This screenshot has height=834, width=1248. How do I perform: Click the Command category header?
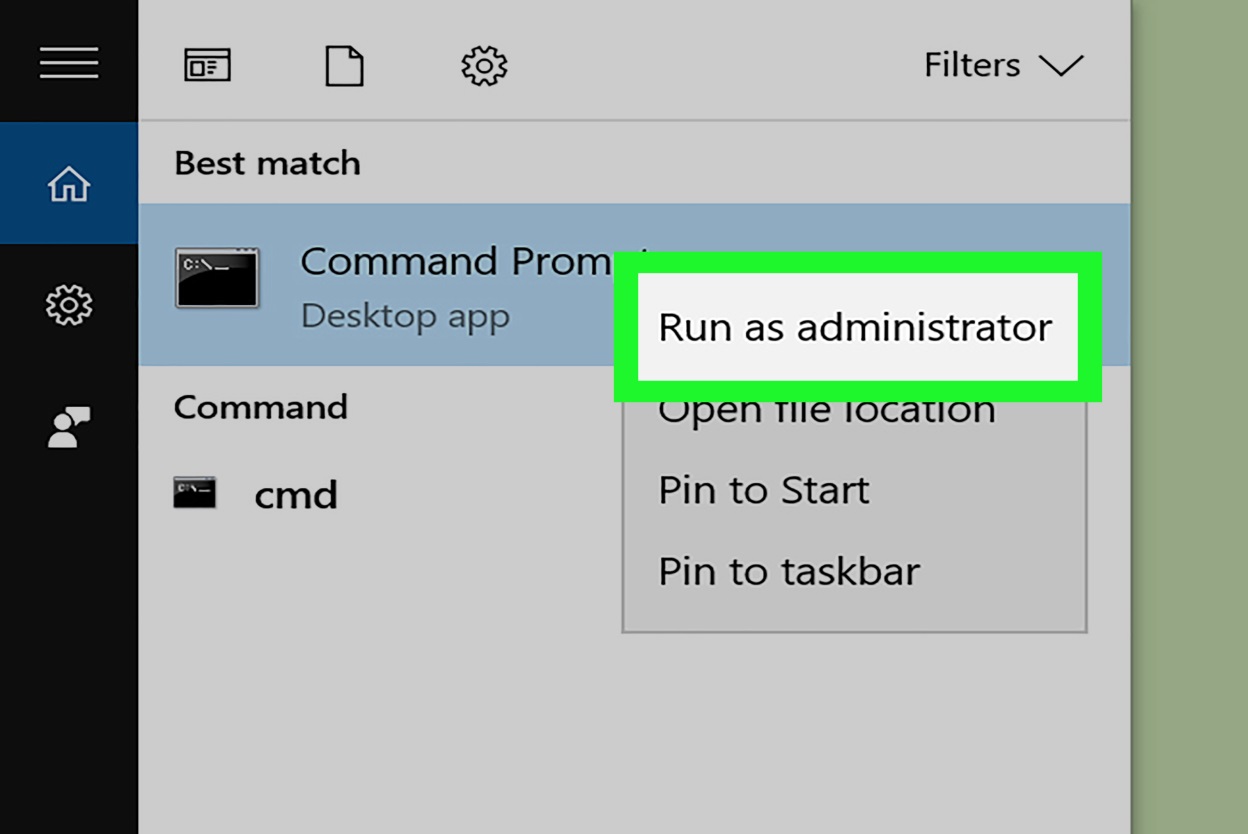261,407
